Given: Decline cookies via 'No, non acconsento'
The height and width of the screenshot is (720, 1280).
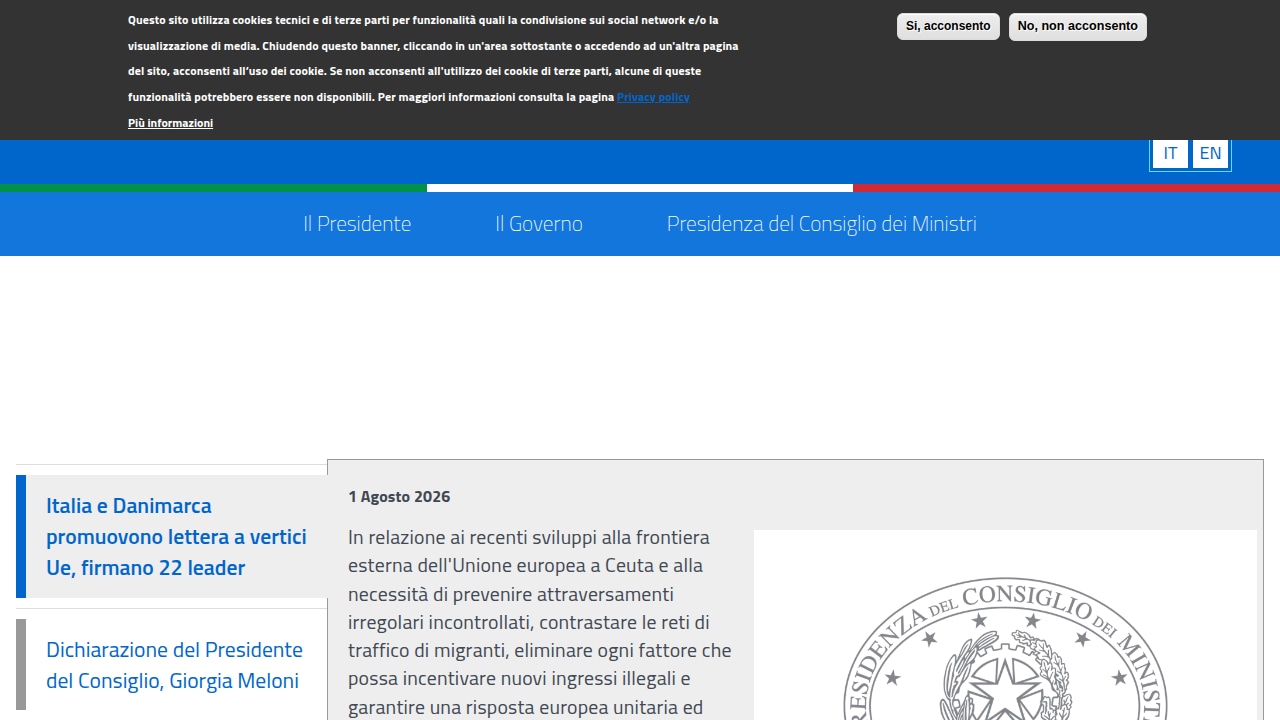Looking at the screenshot, I should pyautogui.click(x=1077, y=26).
